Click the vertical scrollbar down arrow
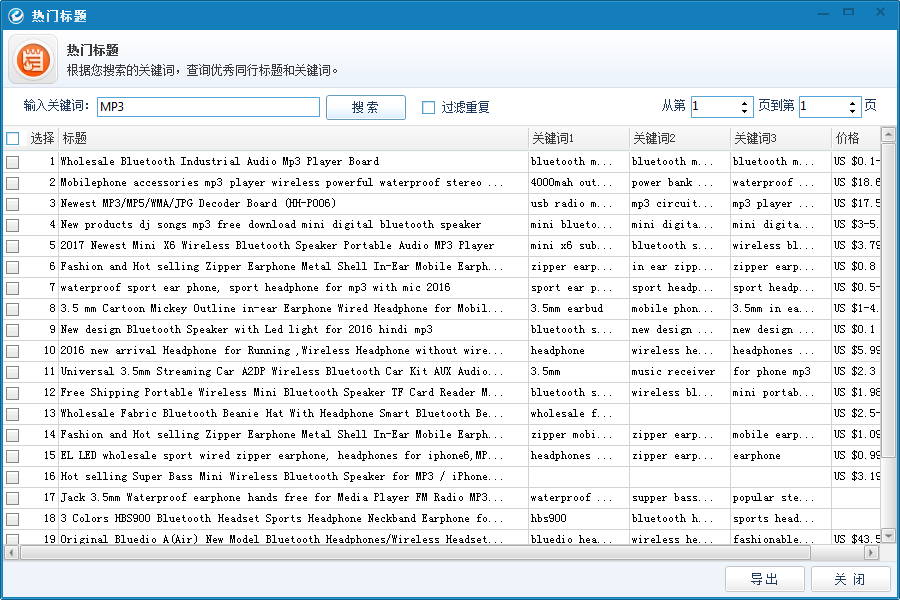Viewport: 900px width, 600px height. pos(888,537)
